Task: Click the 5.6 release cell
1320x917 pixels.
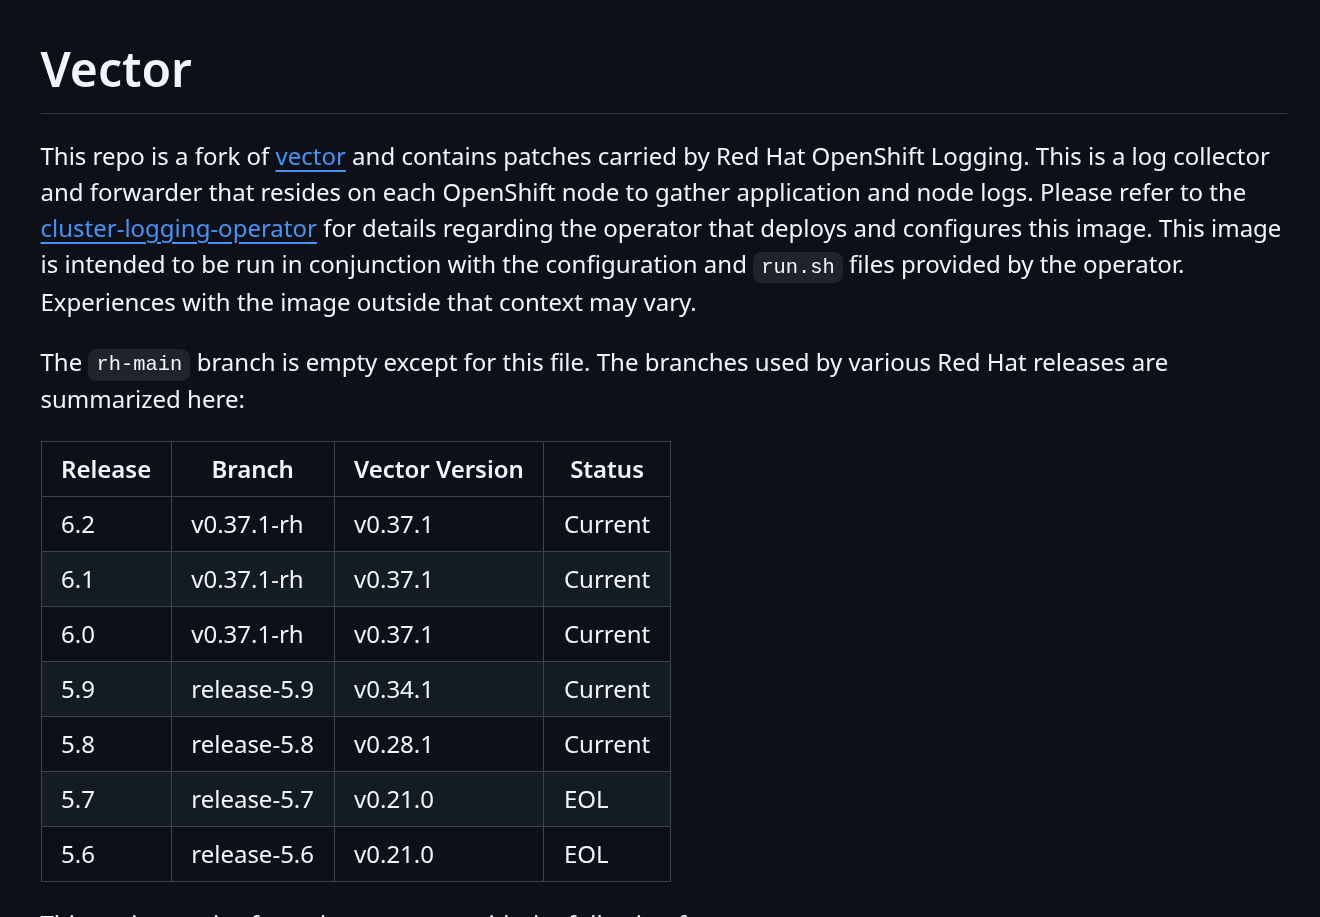Action: pyautogui.click(x=78, y=855)
